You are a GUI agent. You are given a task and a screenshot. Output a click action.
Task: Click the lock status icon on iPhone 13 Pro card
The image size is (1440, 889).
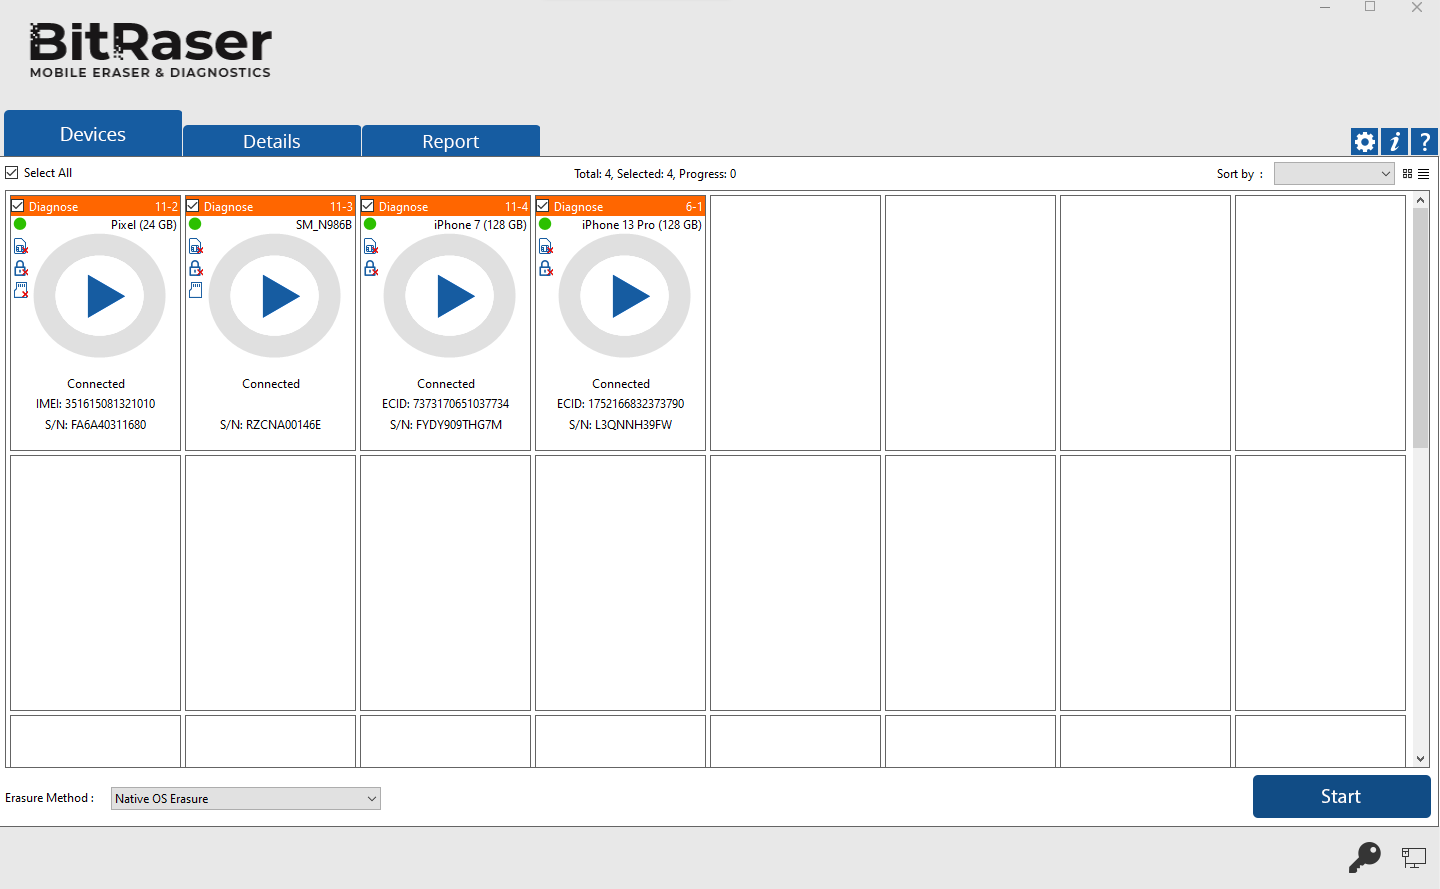(x=546, y=268)
